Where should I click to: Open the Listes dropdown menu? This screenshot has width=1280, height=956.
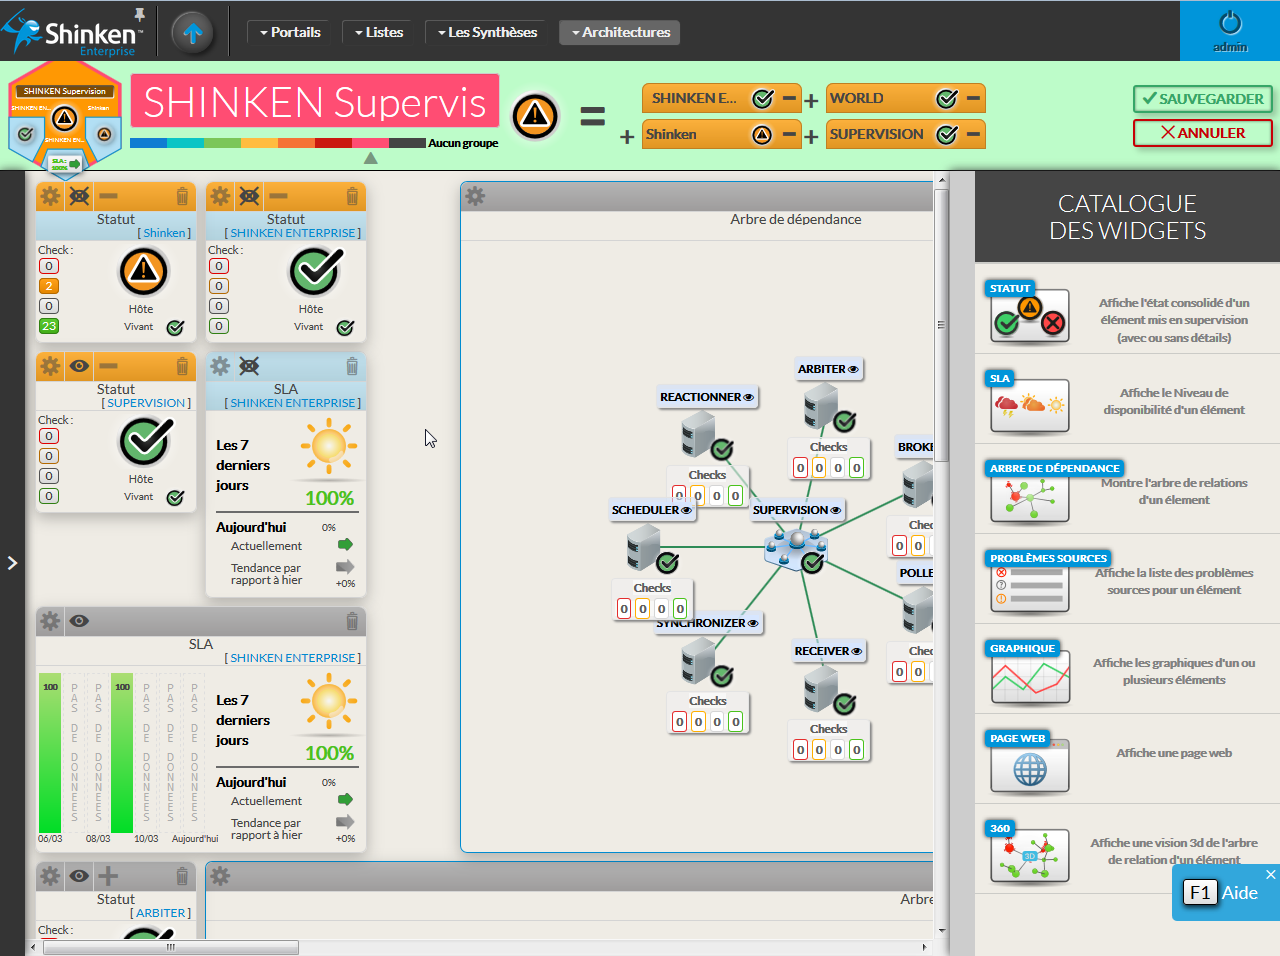pyautogui.click(x=378, y=33)
